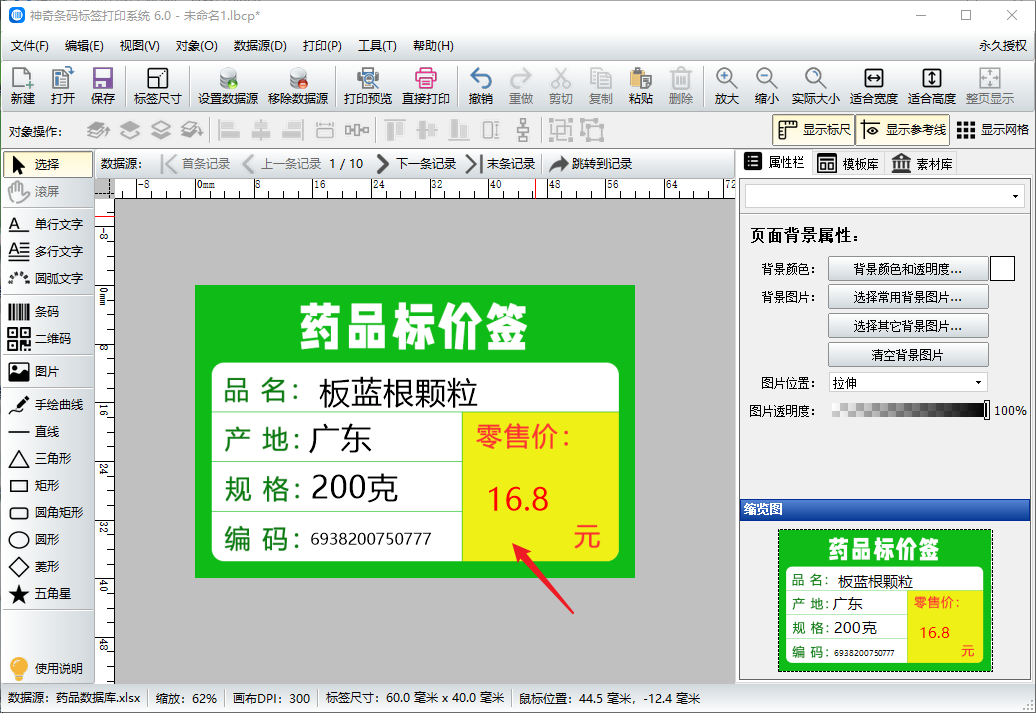Select the 单行文字 single-line text tool
This screenshot has height=713, width=1036.
[46, 225]
